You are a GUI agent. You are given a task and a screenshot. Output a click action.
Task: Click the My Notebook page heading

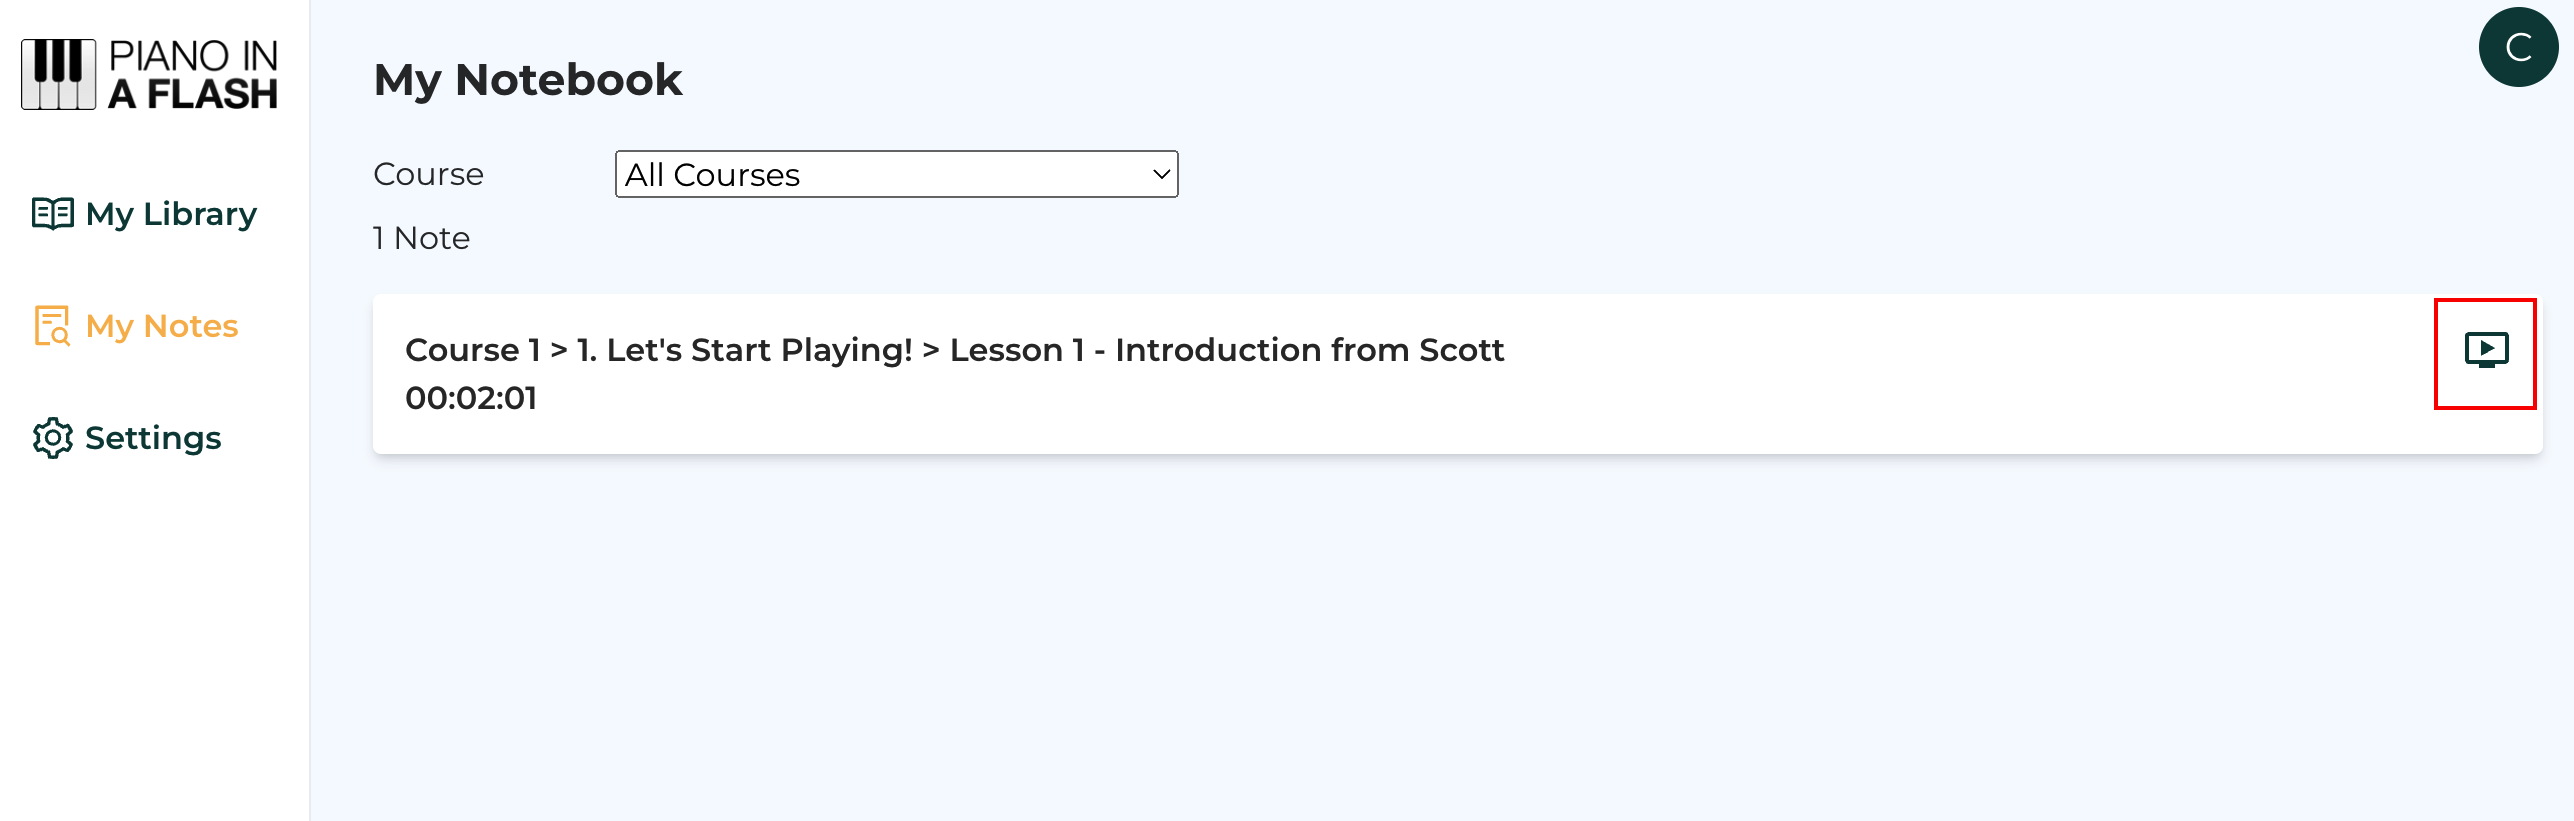tap(528, 80)
